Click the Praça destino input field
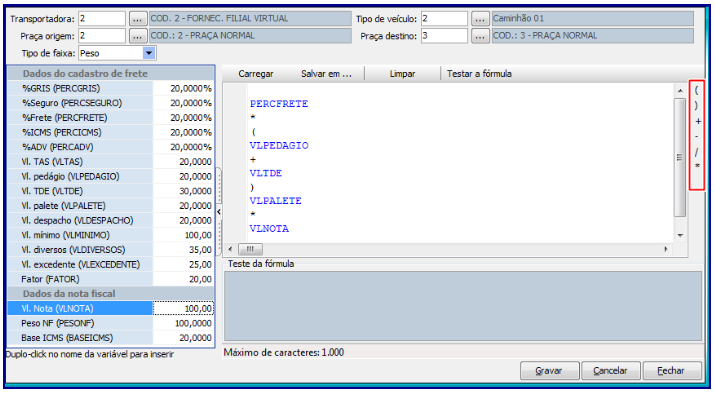The image size is (715, 393). click(444, 36)
